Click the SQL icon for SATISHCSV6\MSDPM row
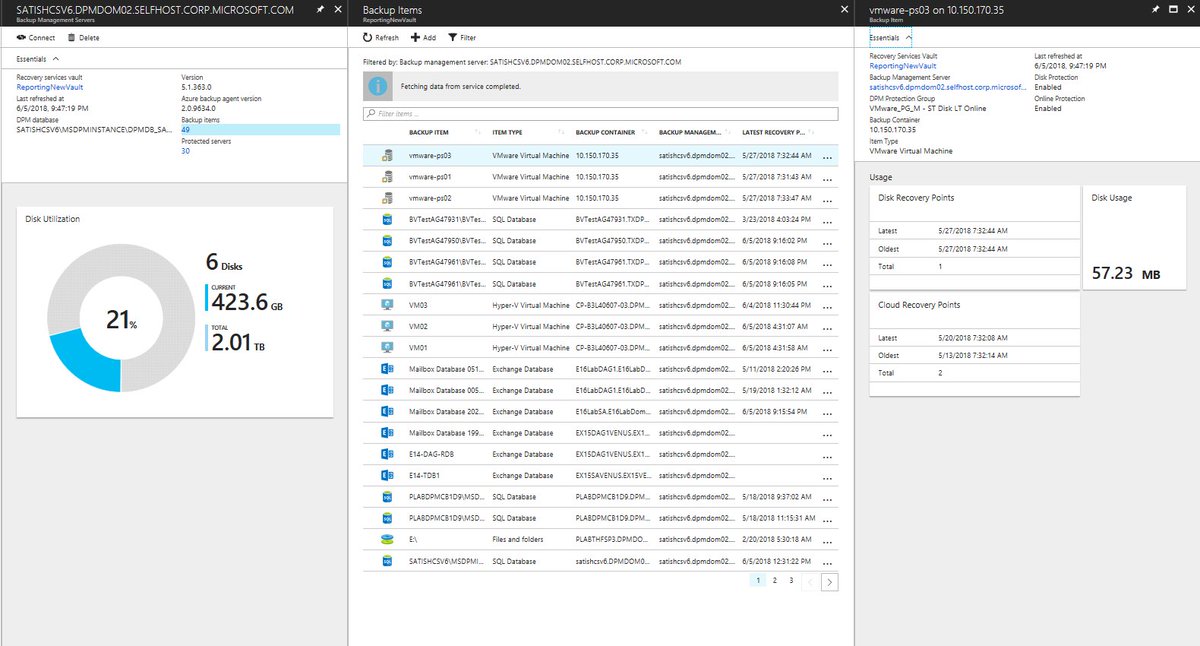This screenshot has width=1200, height=646. (387, 561)
